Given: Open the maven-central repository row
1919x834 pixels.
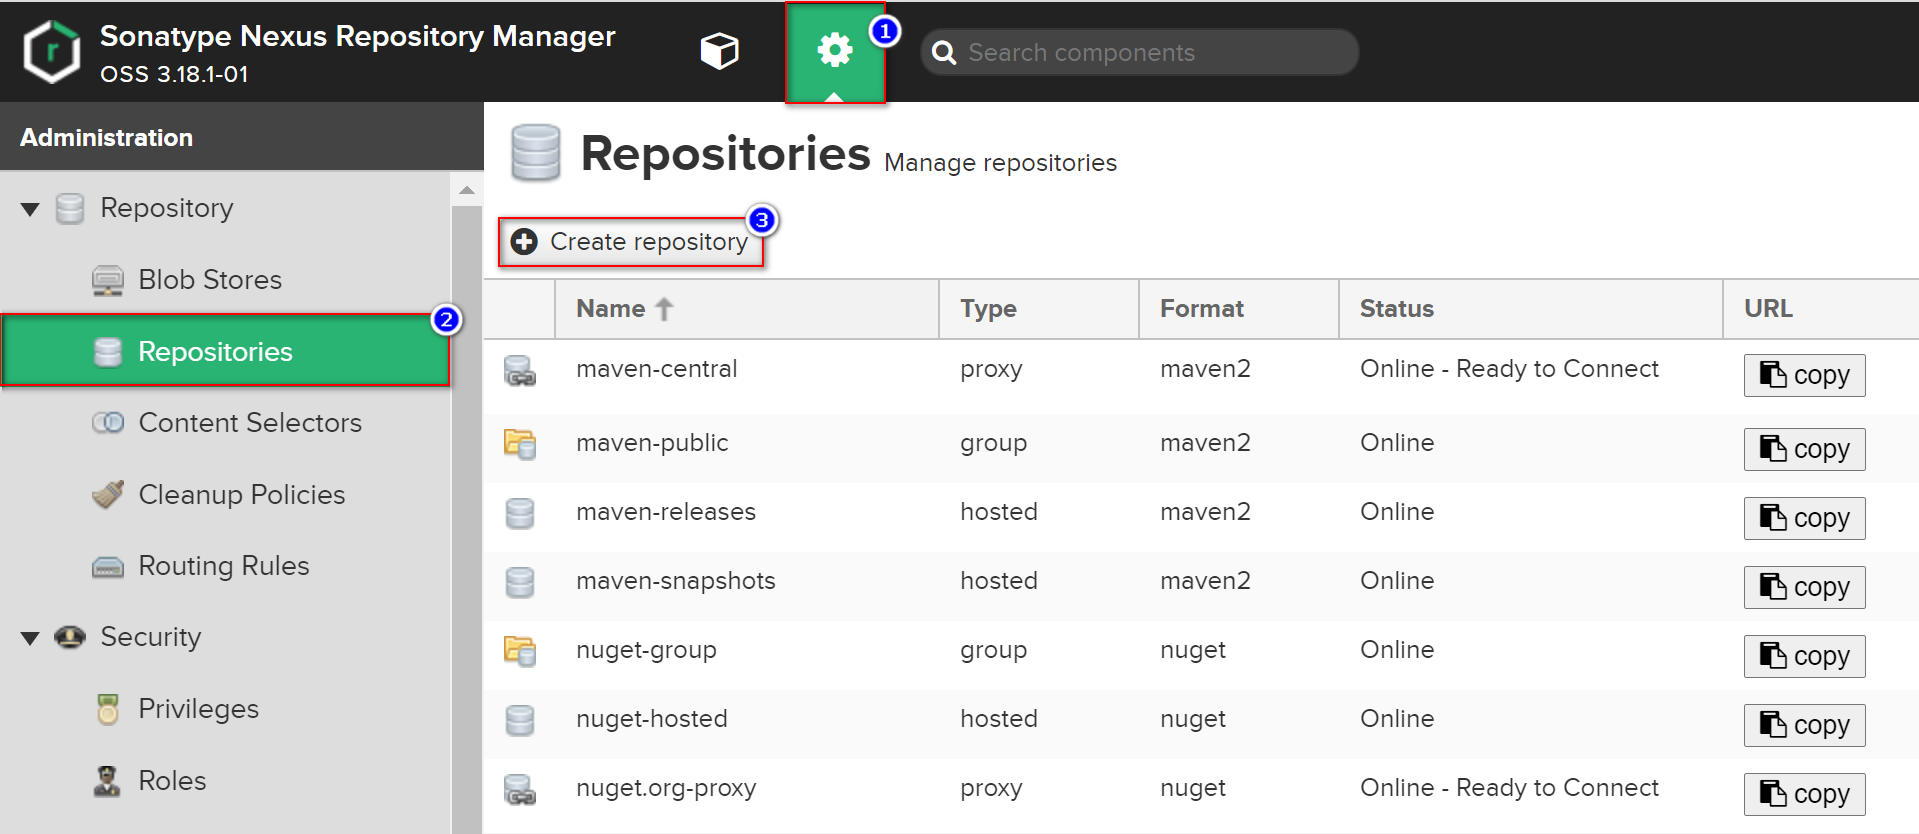Looking at the screenshot, I should pos(1201,375).
